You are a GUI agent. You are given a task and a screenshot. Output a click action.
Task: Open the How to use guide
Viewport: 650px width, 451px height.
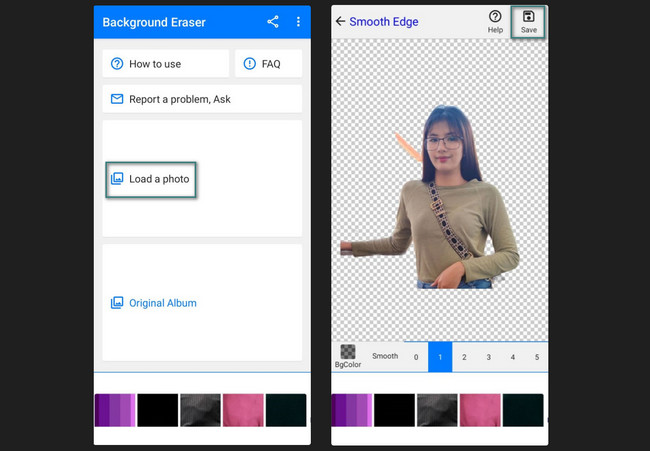[165, 64]
